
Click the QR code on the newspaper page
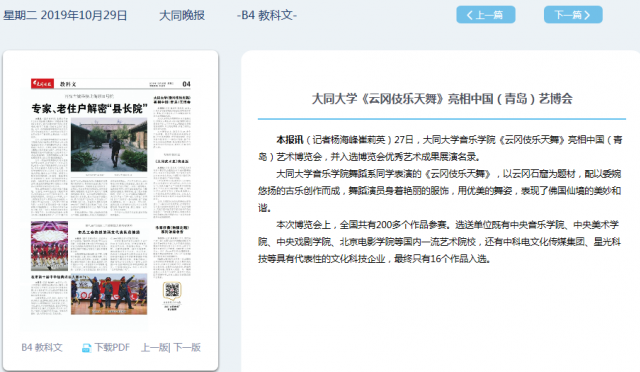click(x=172, y=290)
